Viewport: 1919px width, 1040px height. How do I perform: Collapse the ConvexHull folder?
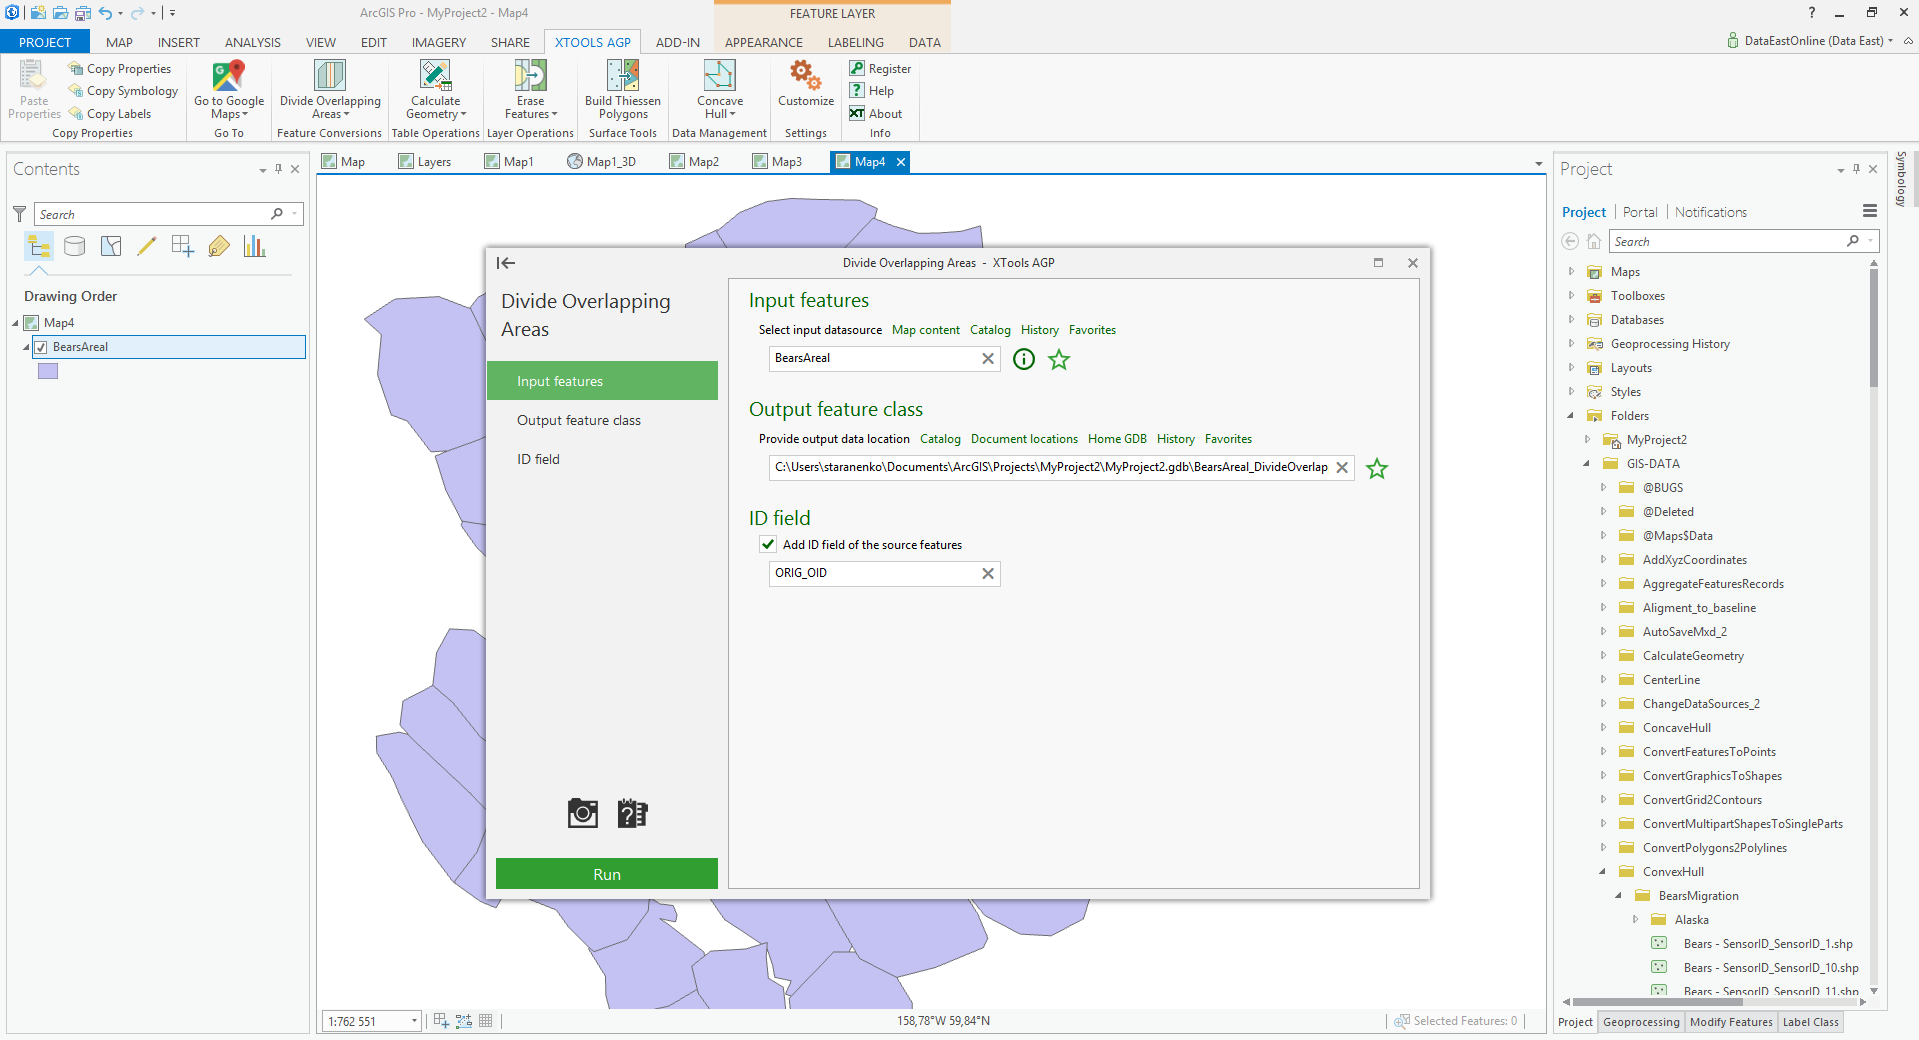coord(1603,872)
